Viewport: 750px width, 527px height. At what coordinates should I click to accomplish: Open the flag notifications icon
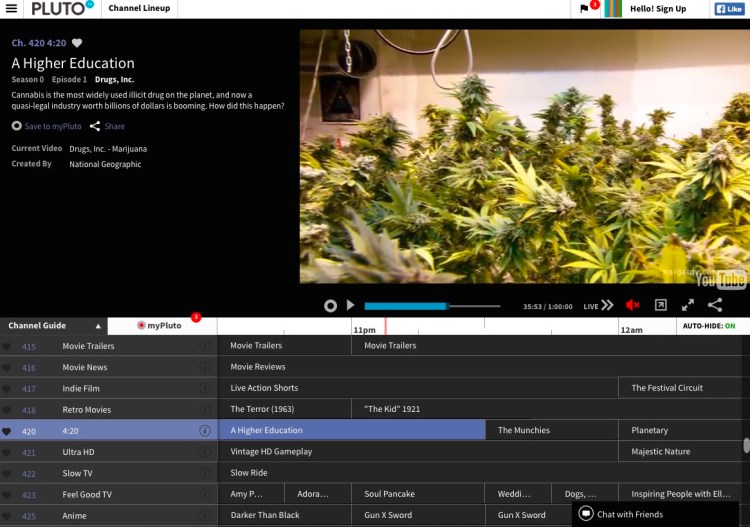coord(584,9)
